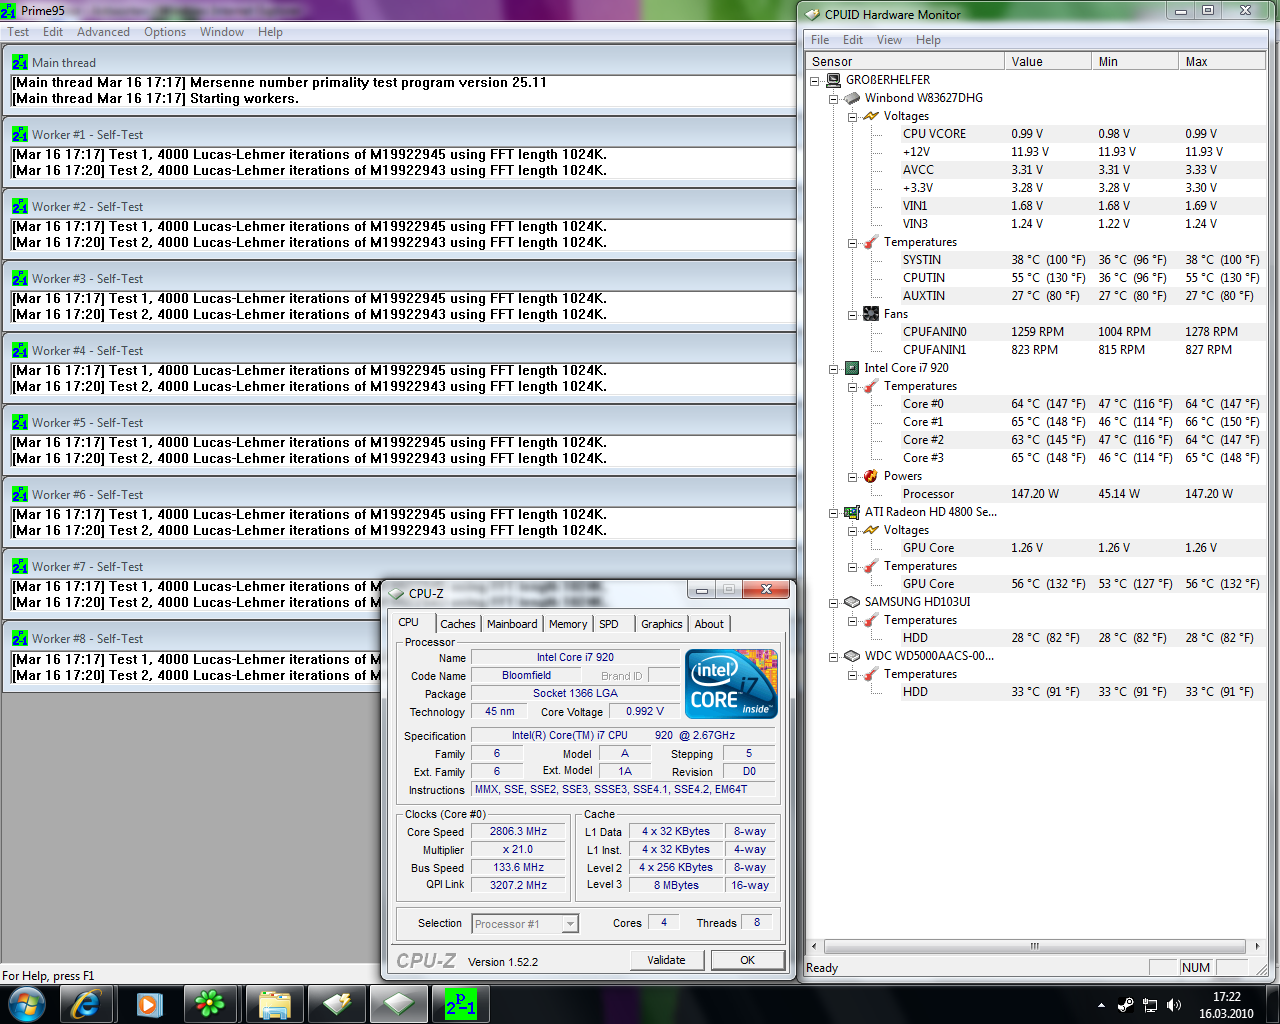Switch to Prime95 via its taskbar icon
1280x1024 pixels.
pyautogui.click(x=460, y=1004)
